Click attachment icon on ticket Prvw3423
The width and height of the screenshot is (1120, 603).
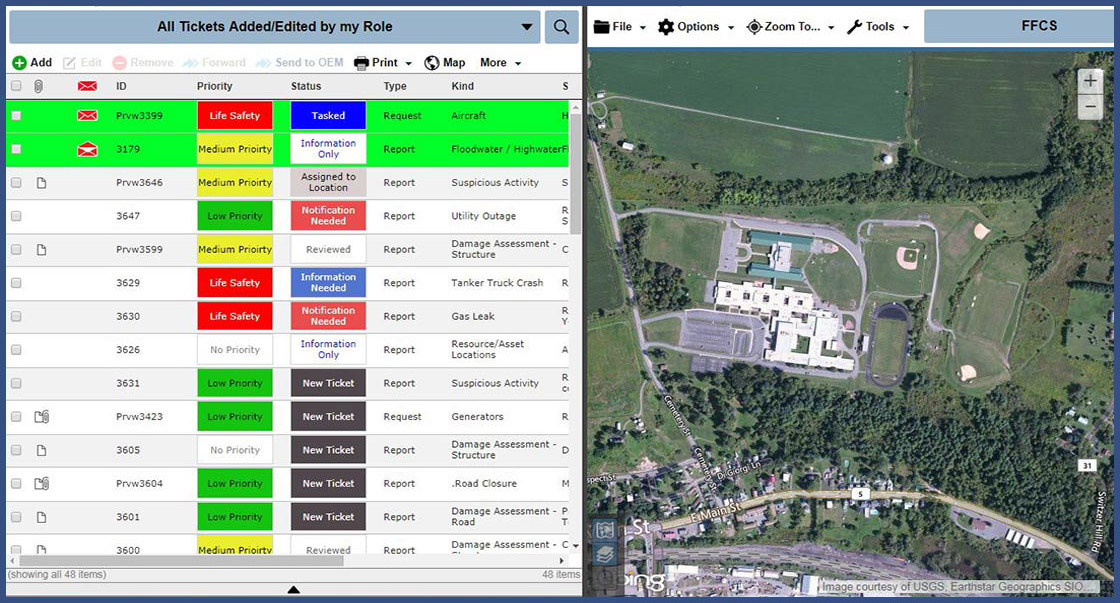42,417
